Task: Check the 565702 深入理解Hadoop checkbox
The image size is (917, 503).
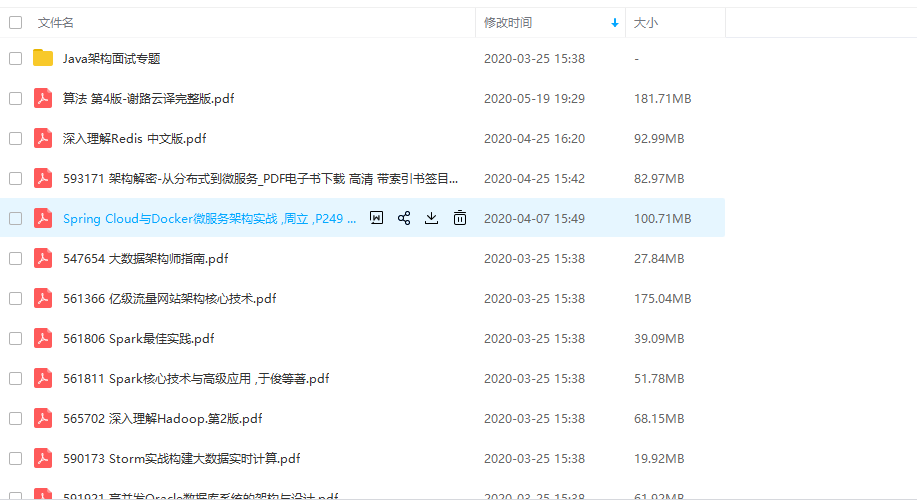Action: click(x=16, y=418)
